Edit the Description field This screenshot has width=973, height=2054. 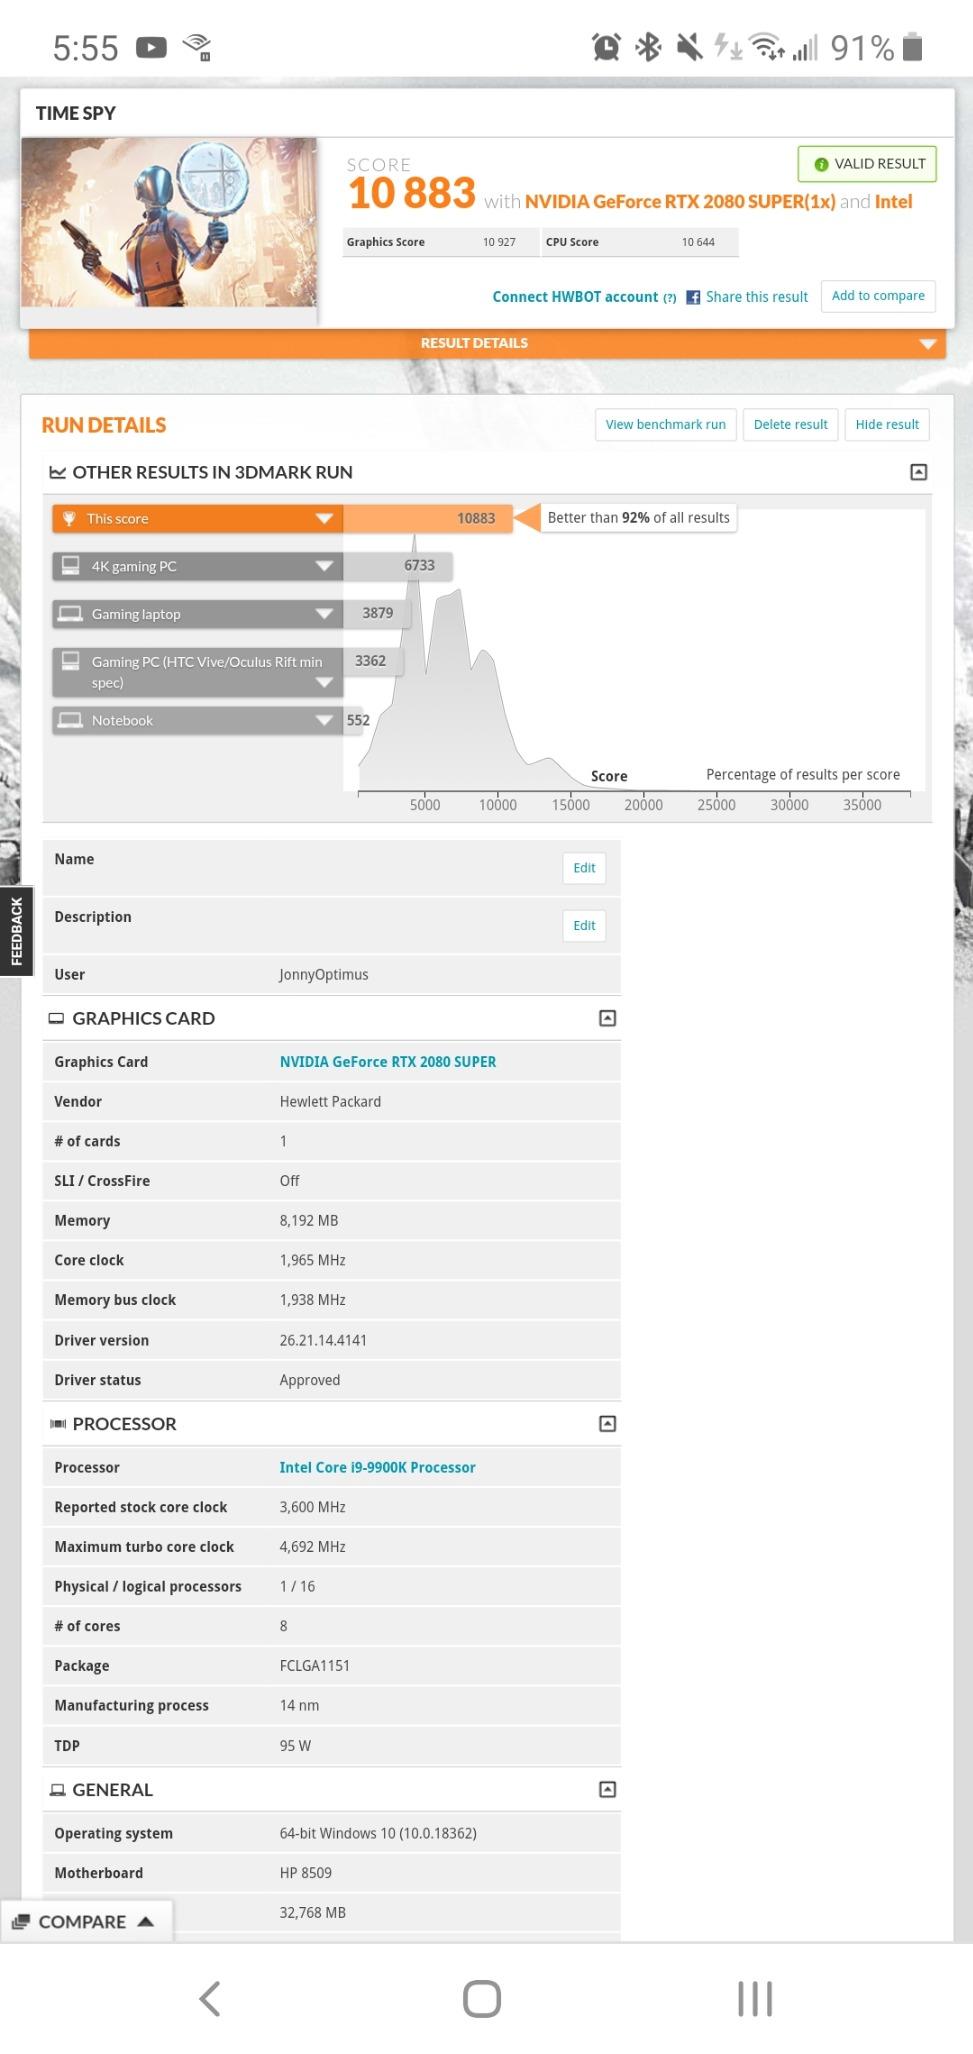[584, 926]
